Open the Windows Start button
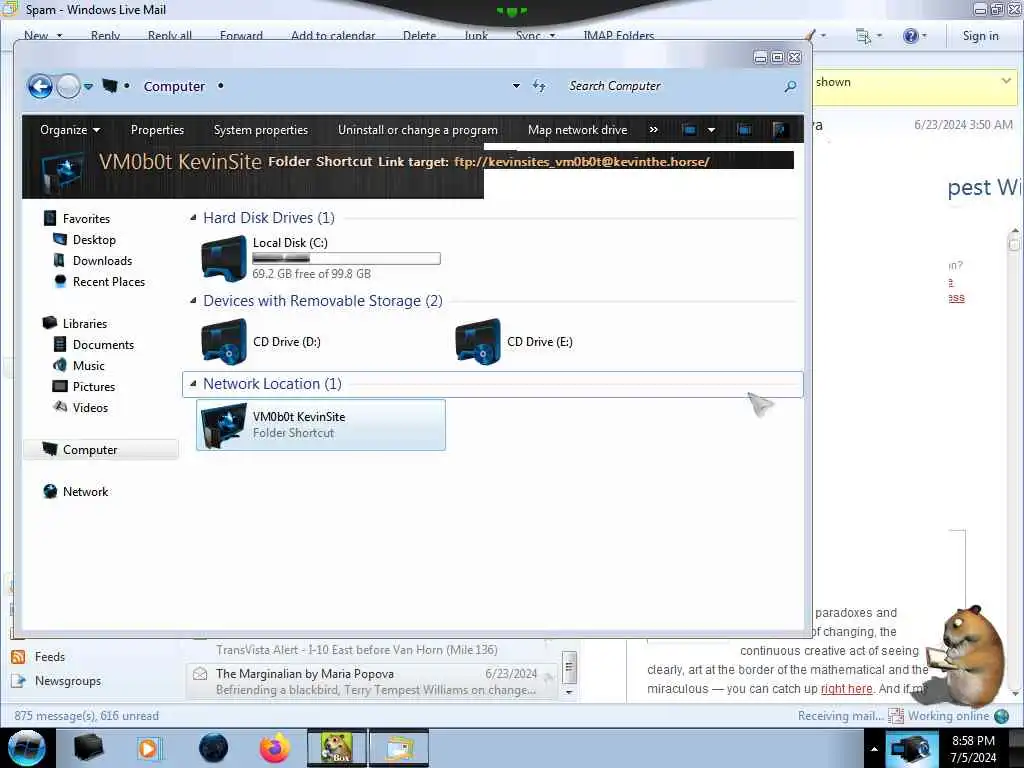1024x768 pixels. (27, 748)
